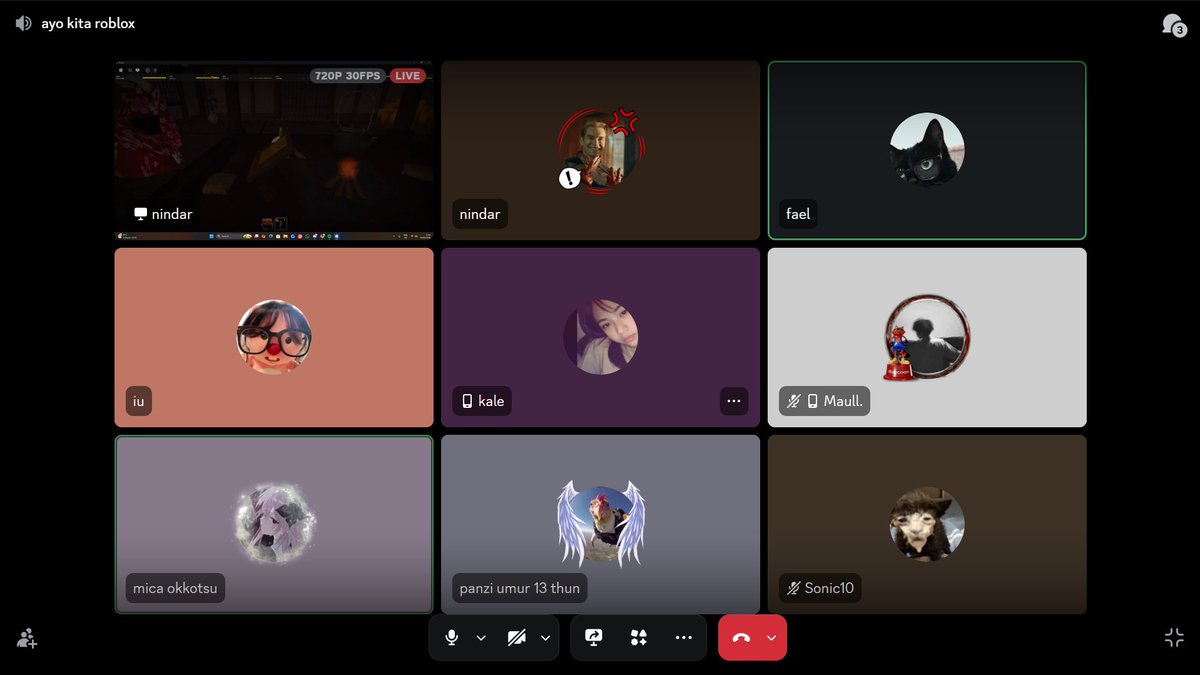1200x675 pixels.
Task: Open more options in the control bar
Action: (x=684, y=638)
